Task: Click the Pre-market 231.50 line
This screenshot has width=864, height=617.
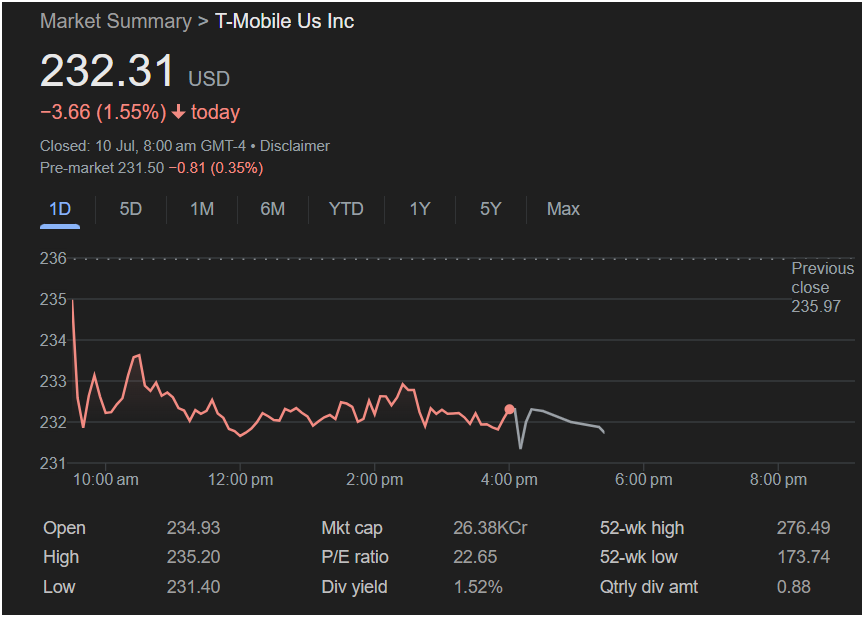Action: tap(152, 168)
